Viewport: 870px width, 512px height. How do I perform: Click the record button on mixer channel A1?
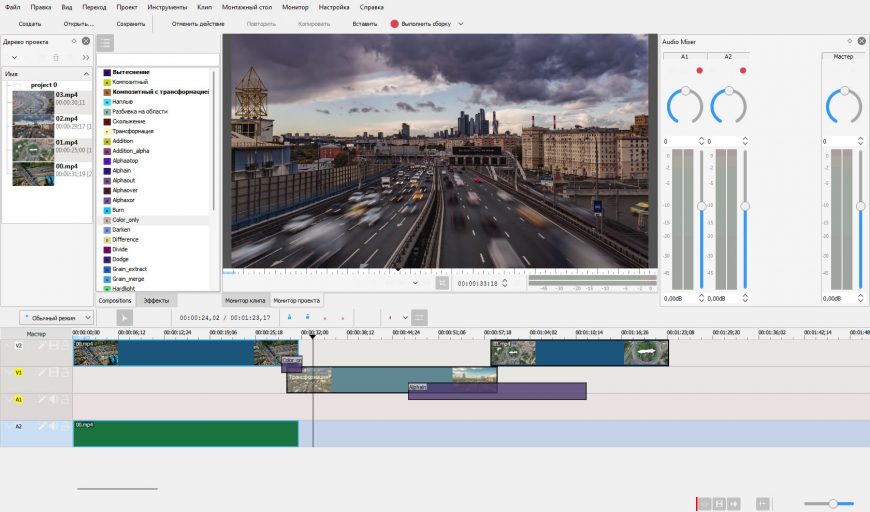699,70
